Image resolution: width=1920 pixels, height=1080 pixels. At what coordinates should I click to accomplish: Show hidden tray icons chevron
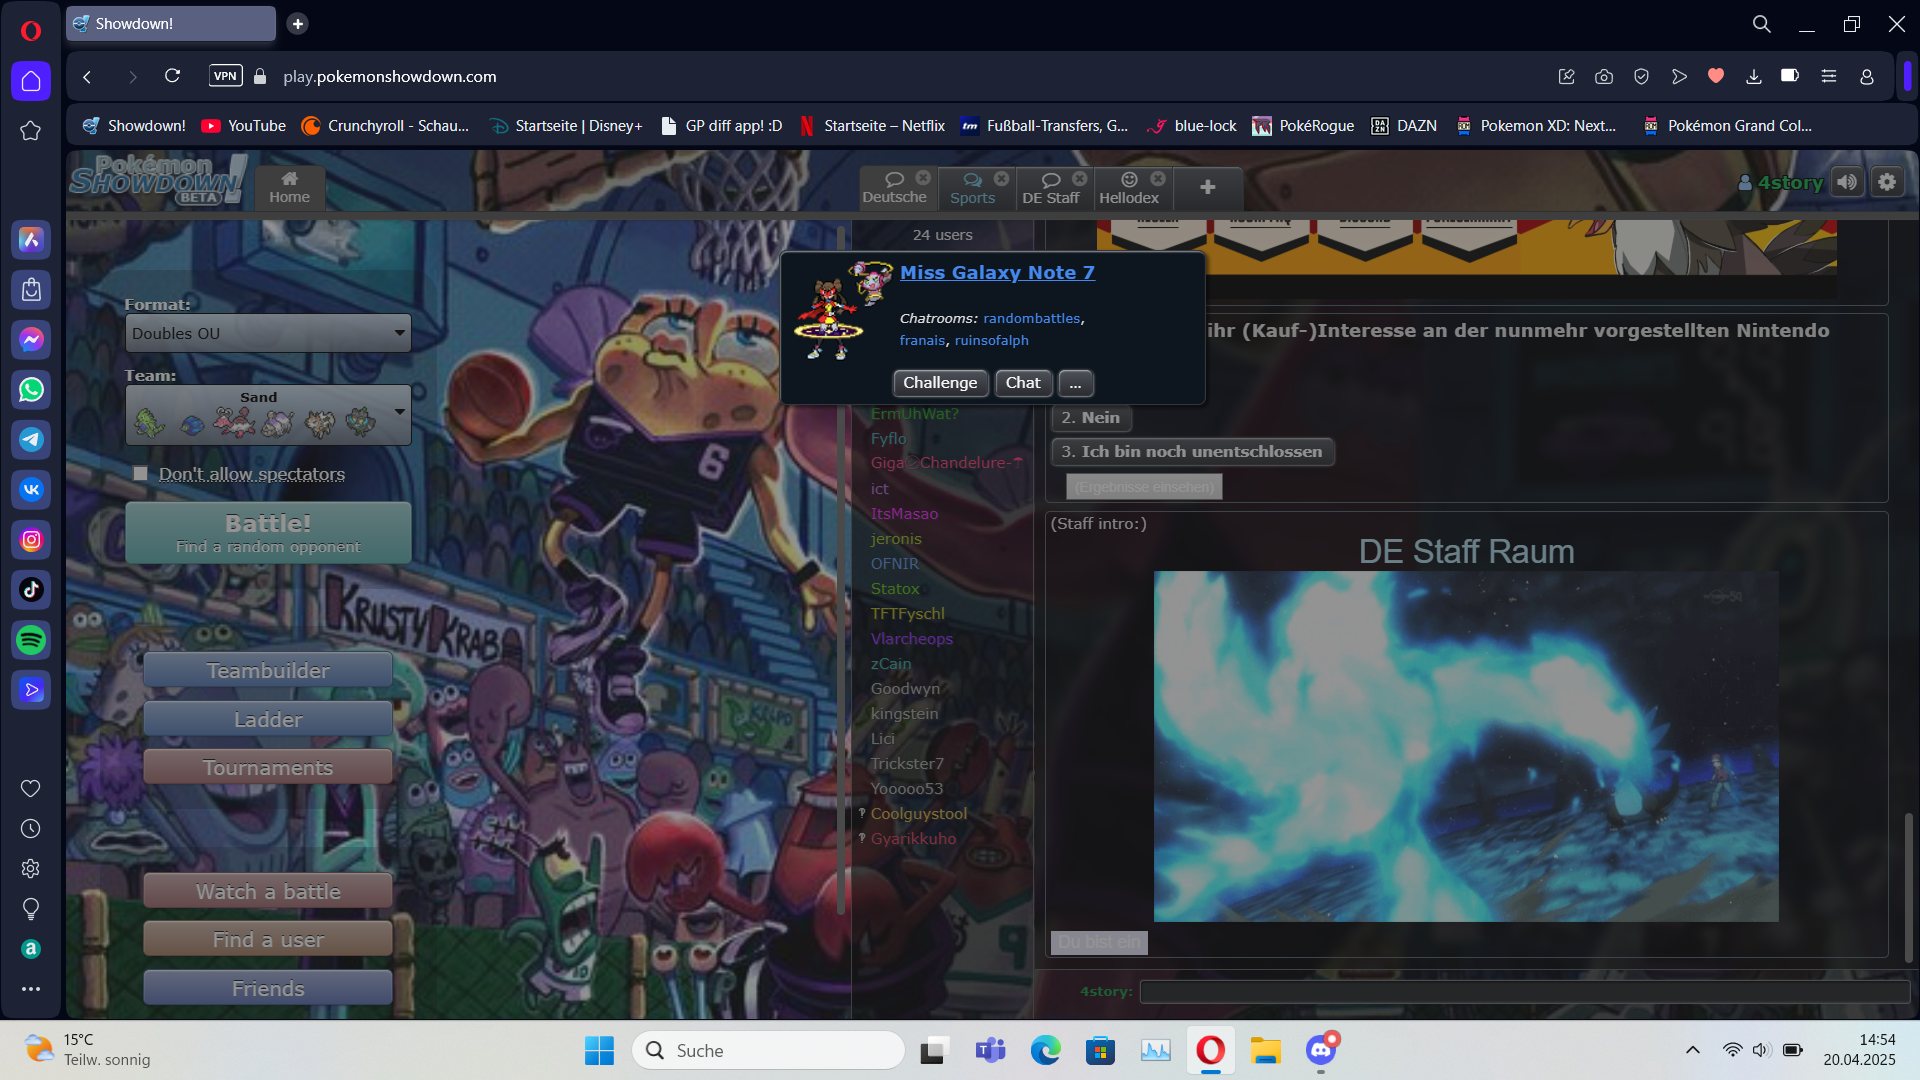pos(1692,1050)
